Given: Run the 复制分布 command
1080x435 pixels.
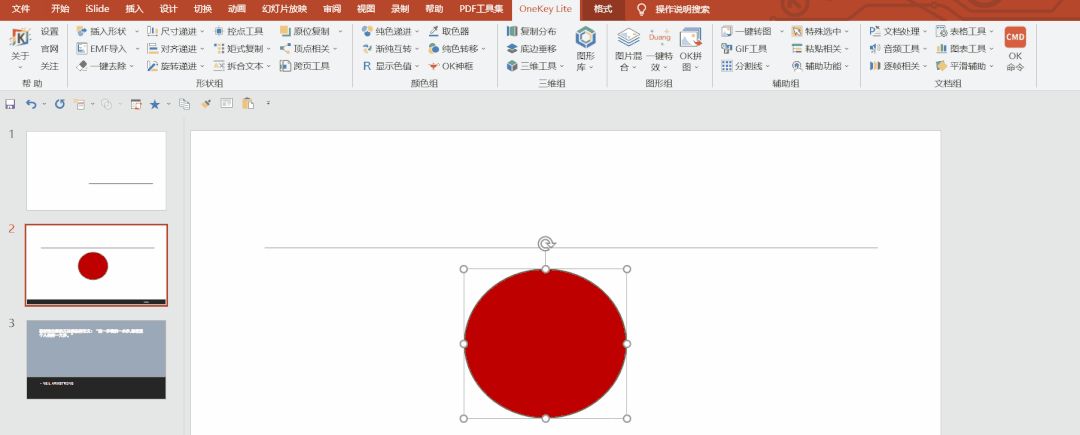Looking at the screenshot, I should (x=531, y=32).
